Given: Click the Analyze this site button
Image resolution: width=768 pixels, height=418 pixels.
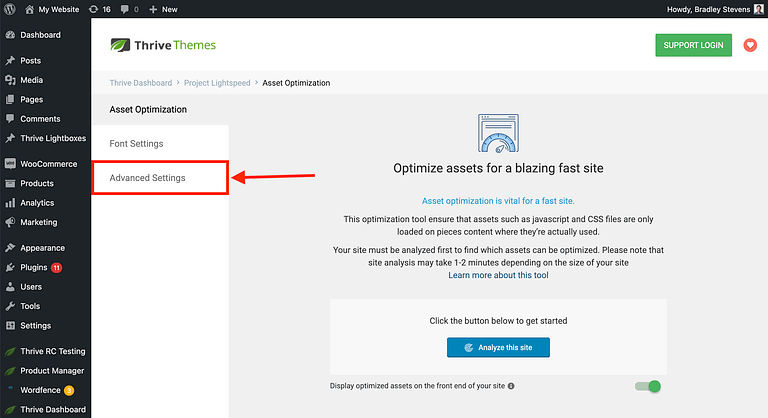Looking at the screenshot, I should click(x=498, y=347).
